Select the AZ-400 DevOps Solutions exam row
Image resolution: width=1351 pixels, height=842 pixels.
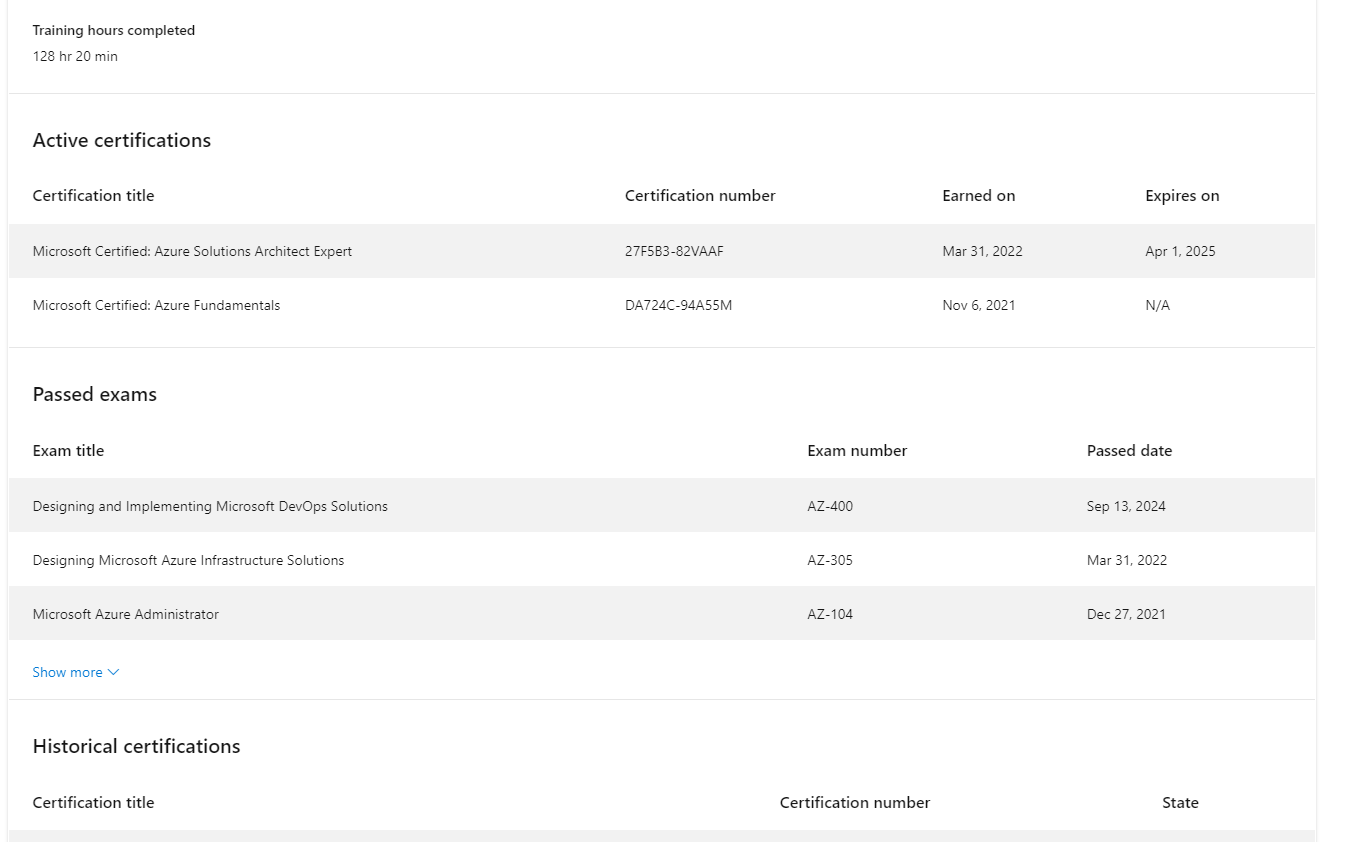pyautogui.click(x=210, y=506)
